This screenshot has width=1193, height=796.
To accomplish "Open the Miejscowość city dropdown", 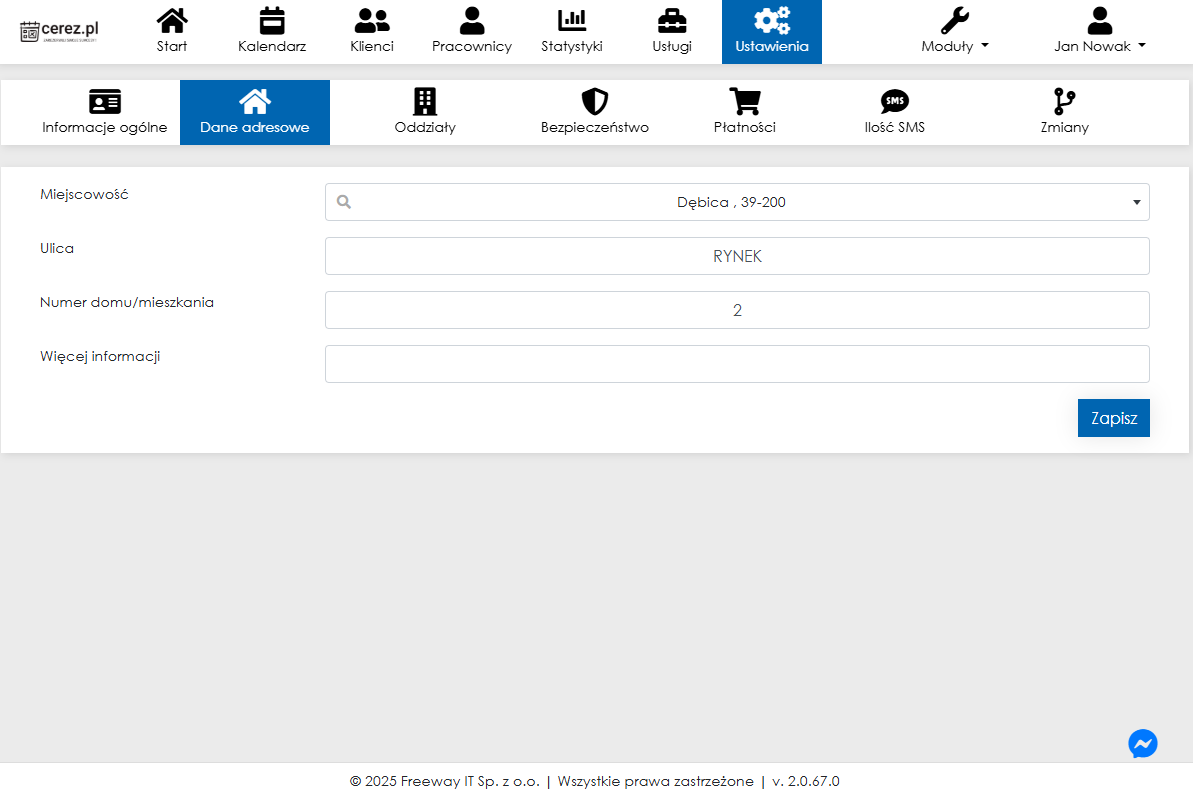I will pos(737,202).
